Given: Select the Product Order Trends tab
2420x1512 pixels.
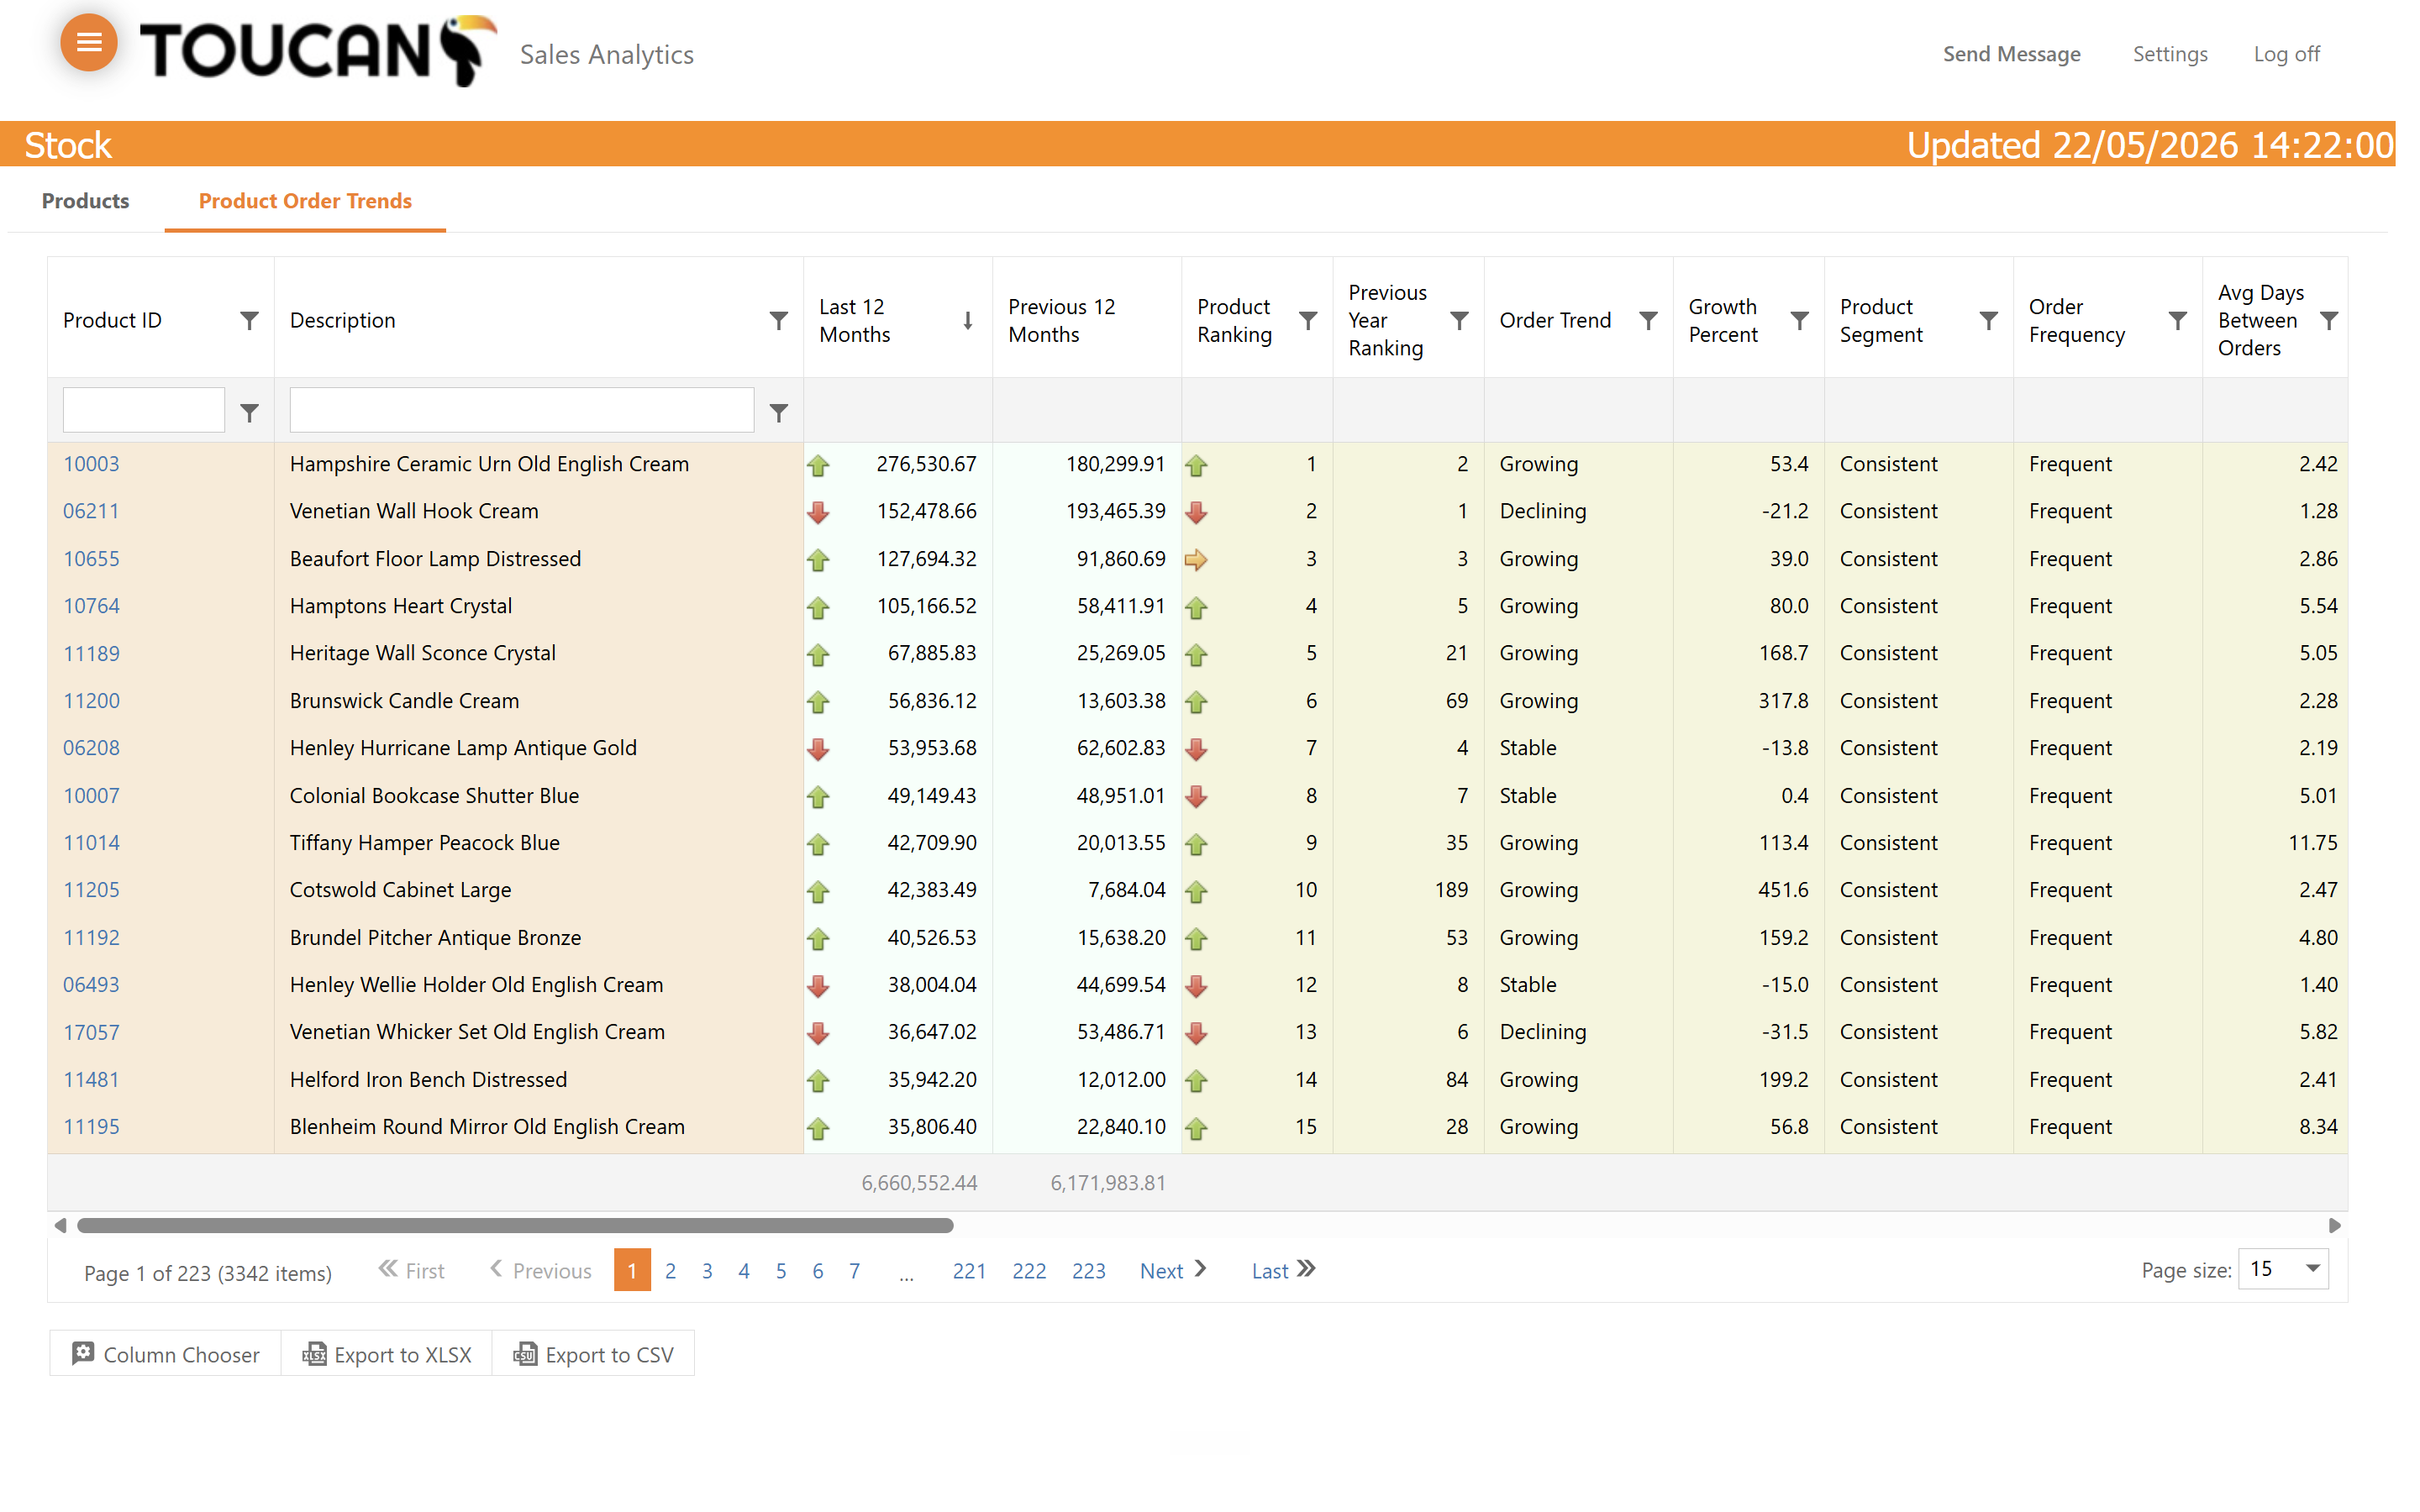Looking at the screenshot, I should tap(305, 201).
